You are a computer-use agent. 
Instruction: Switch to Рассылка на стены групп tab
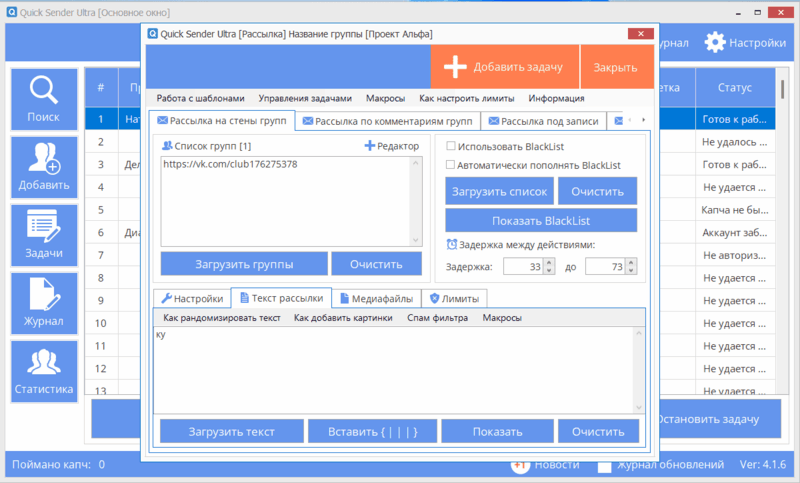pos(222,120)
